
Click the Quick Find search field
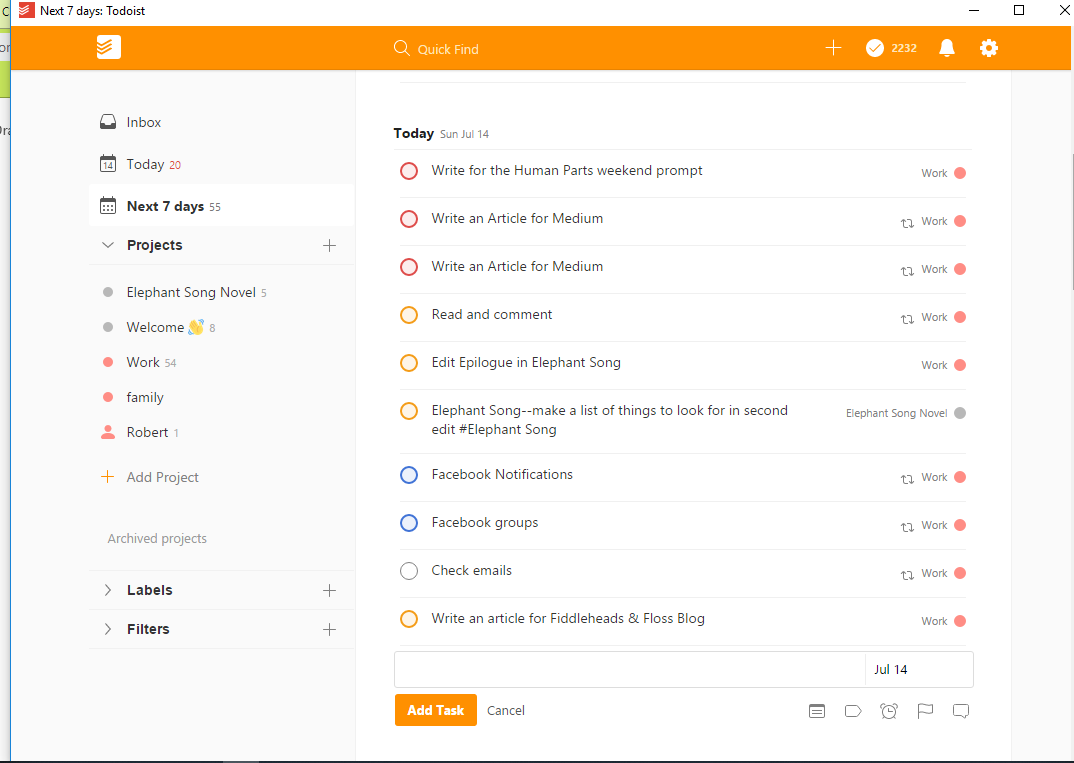tap(448, 49)
